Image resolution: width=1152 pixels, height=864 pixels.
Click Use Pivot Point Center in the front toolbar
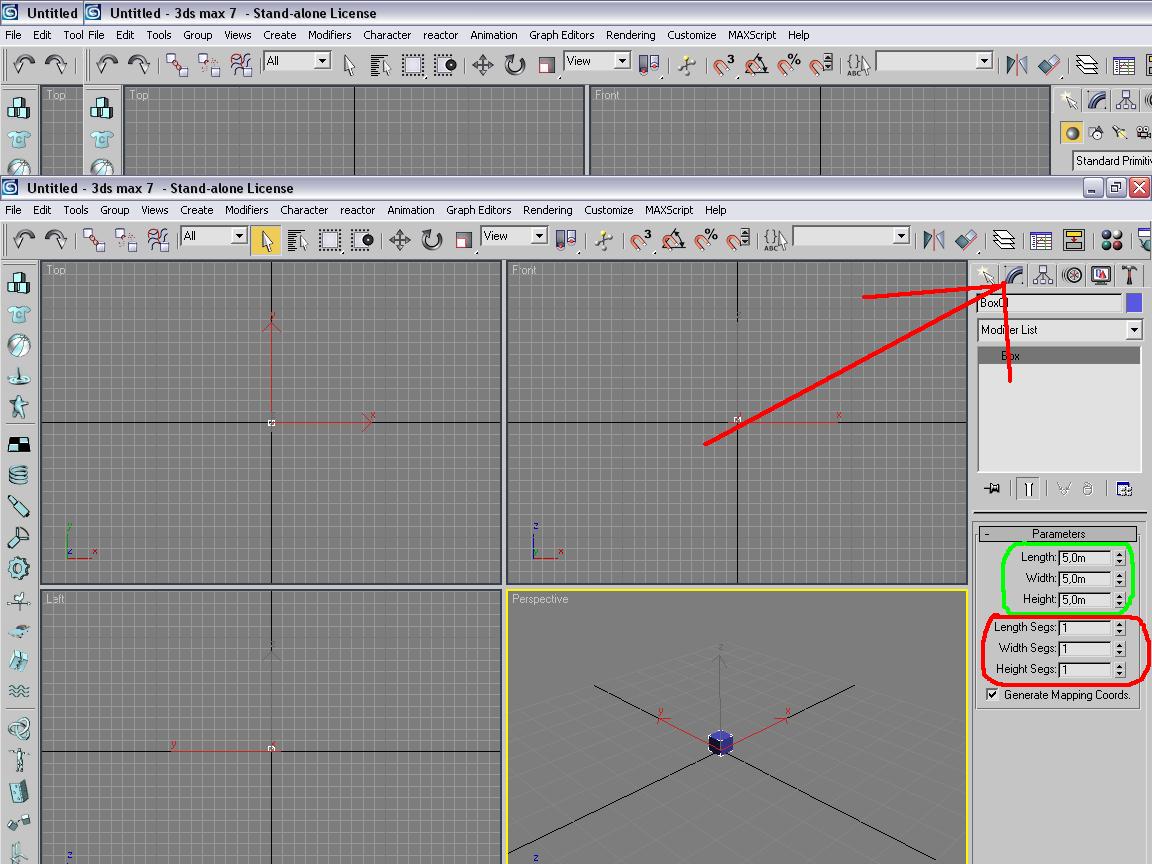566,240
